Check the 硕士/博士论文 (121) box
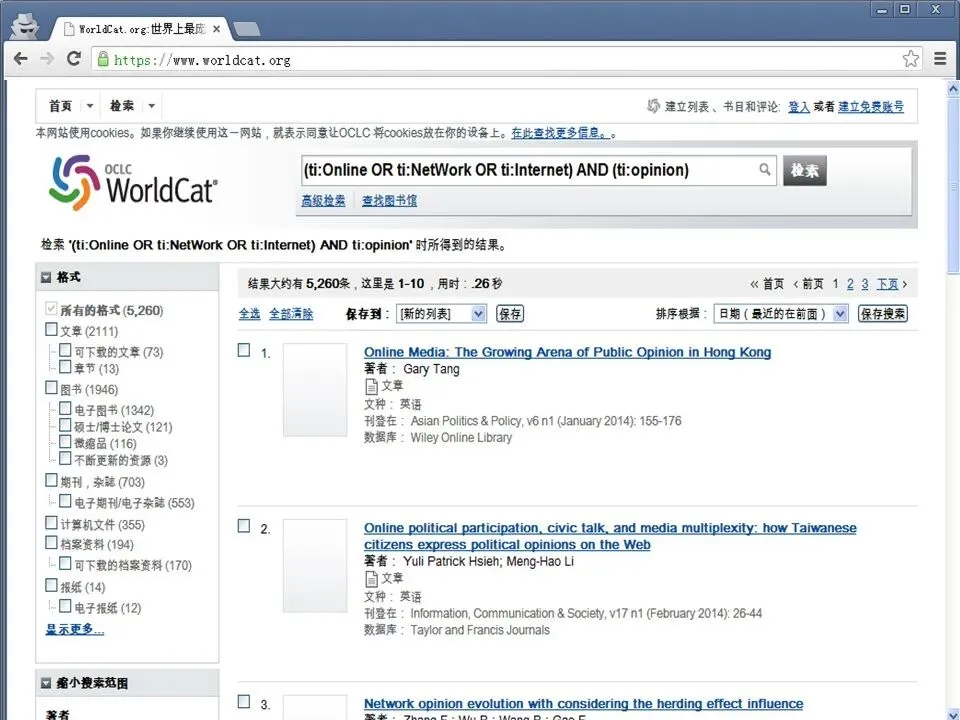 pos(65,425)
